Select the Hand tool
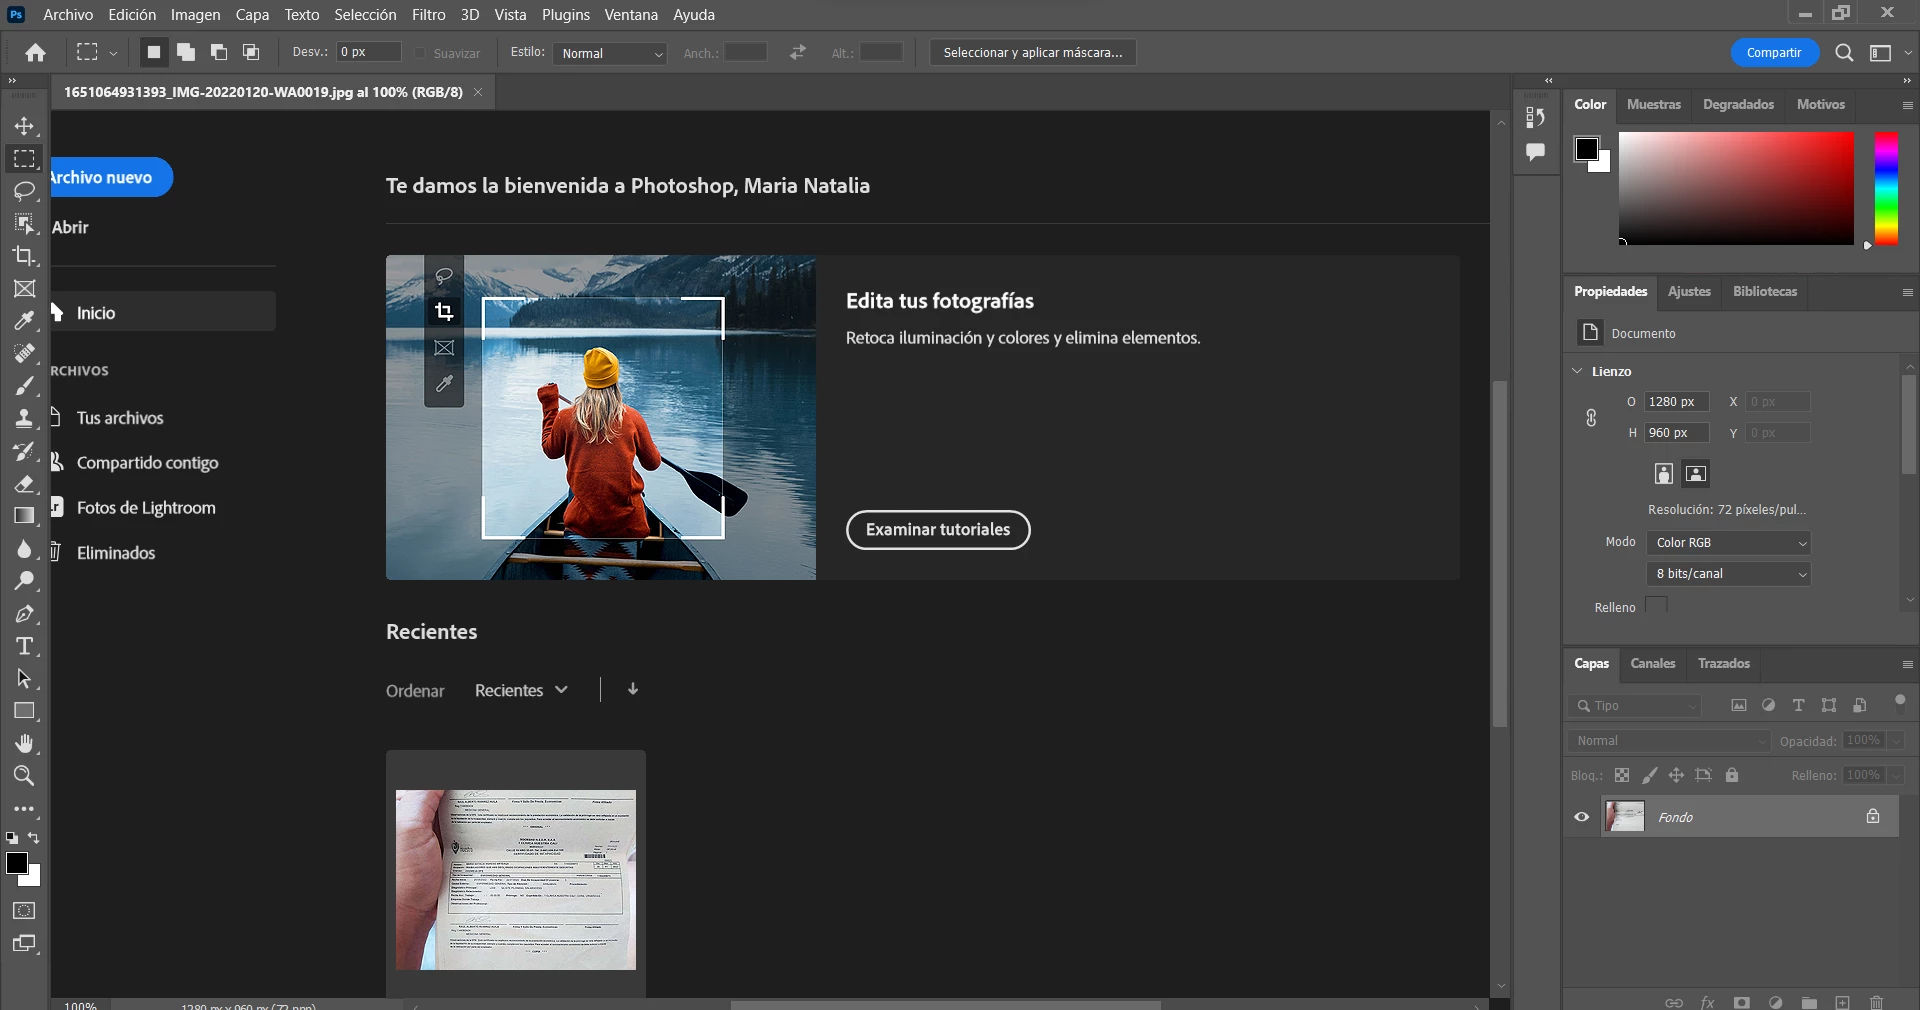This screenshot has height=1010, width=1920. coord(24,743)
